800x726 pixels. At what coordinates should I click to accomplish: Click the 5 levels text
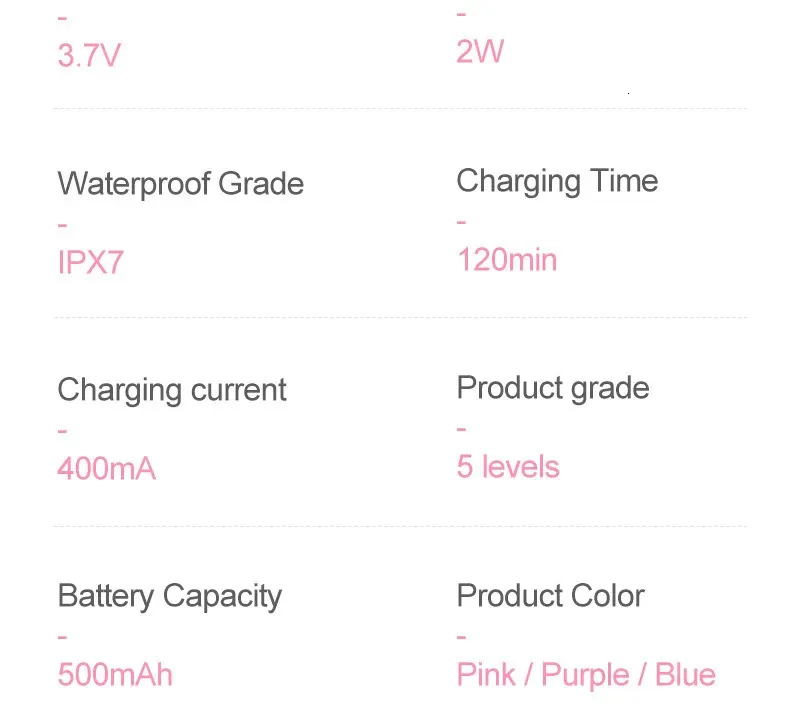click(508, 467)
